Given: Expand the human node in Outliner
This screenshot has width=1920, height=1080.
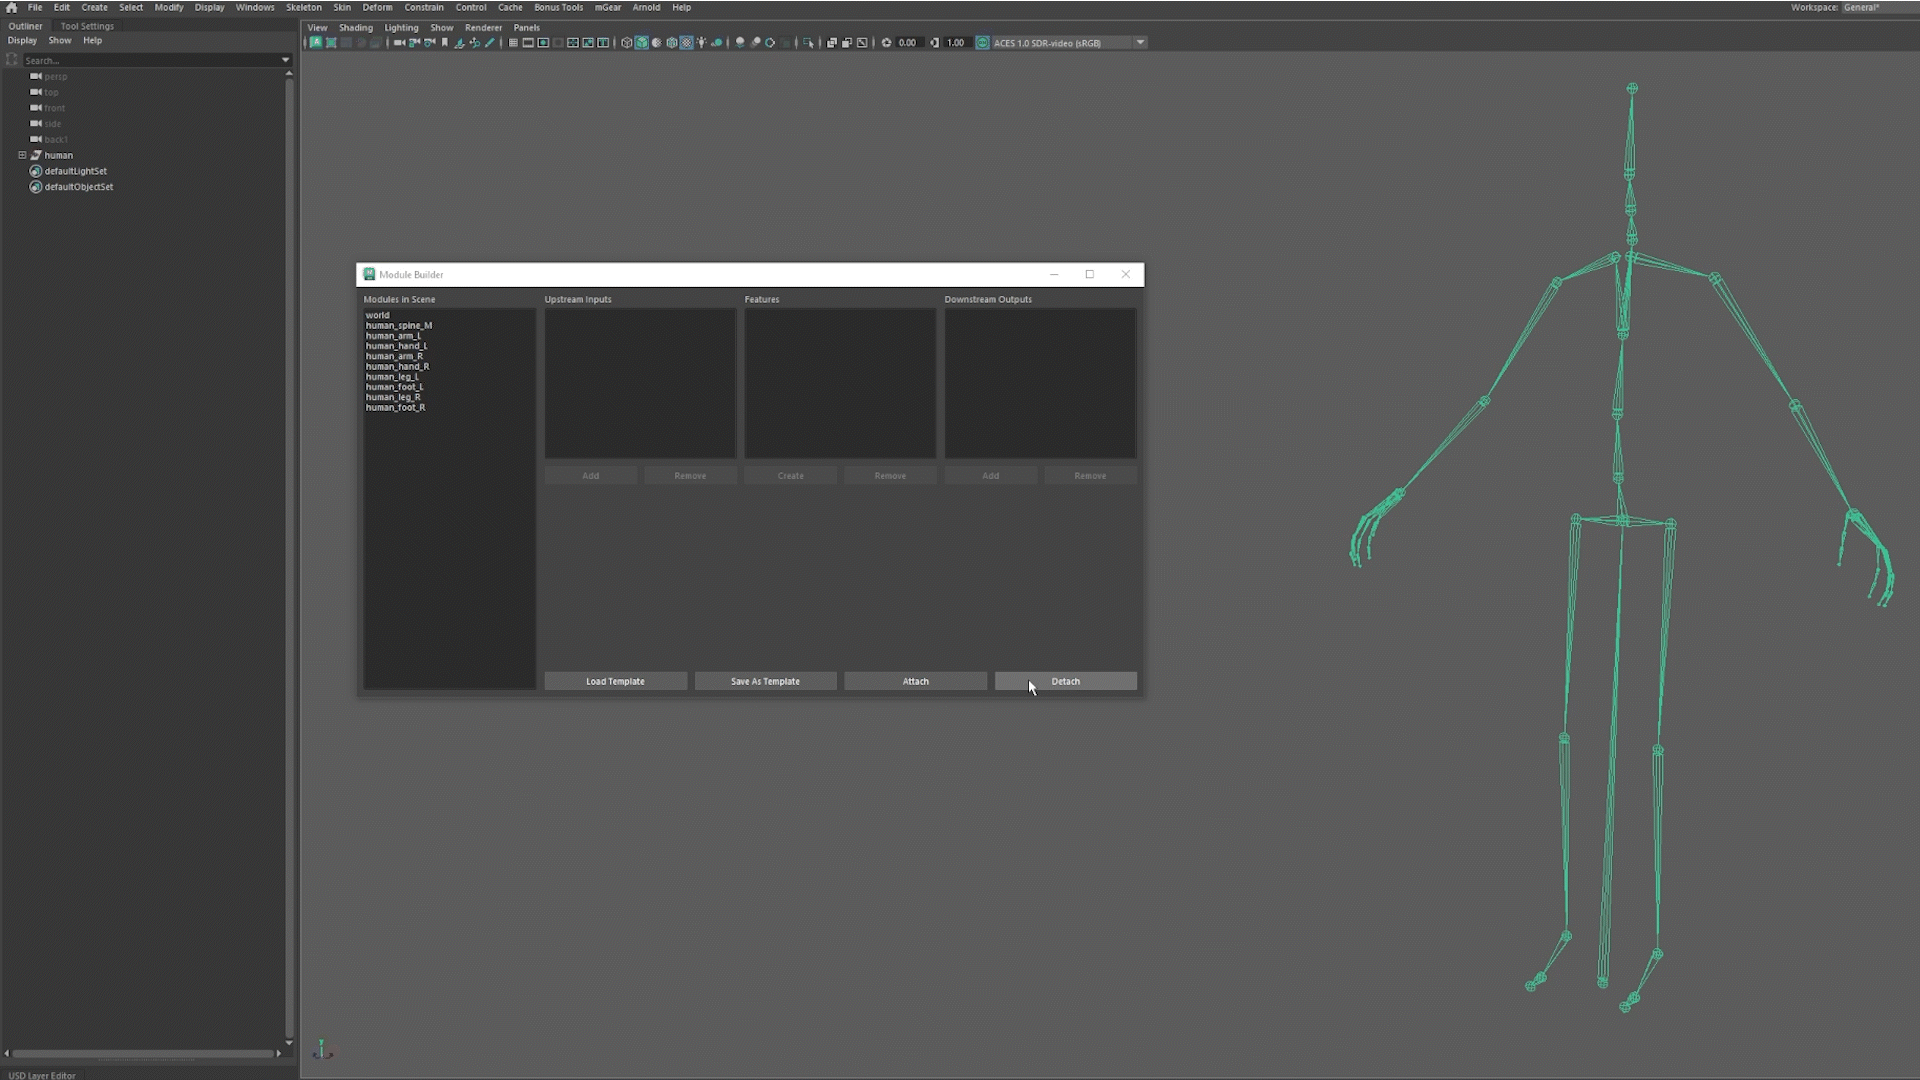Looking at the screenshot, I should tap(22, 155).
